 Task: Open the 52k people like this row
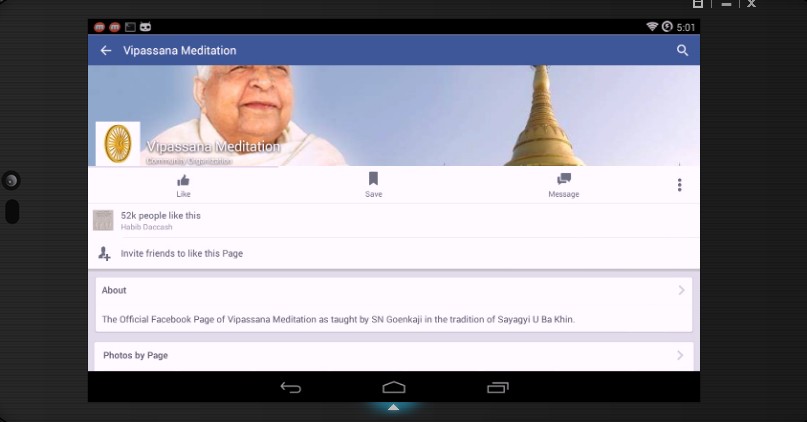tap(394, 220)
